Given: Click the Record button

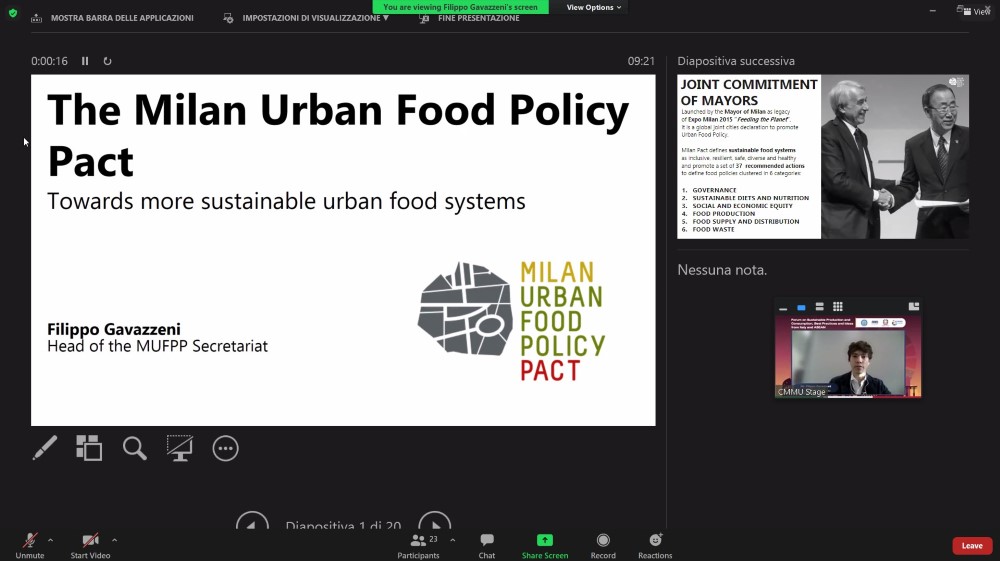Looking at the screenshot, I should tap(603, 545).
